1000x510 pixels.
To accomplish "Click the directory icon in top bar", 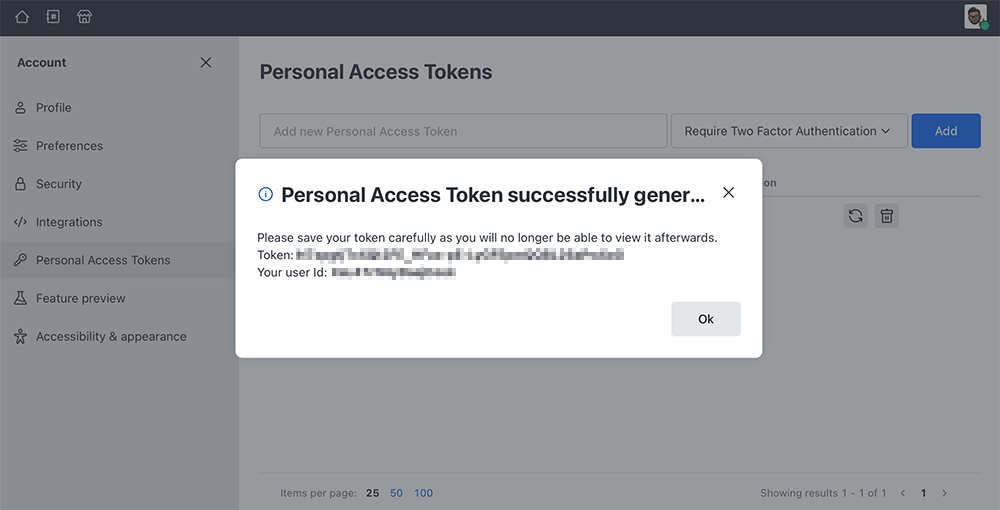I will (x=53, y=17).
